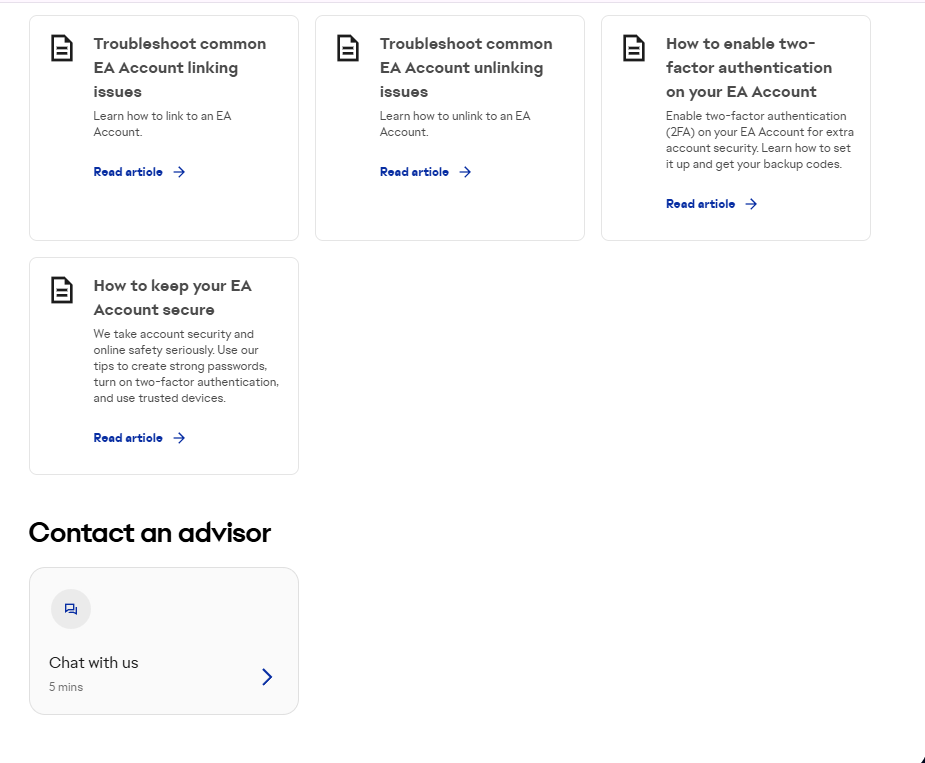The height and width of the screenshot is (763, 925).
Task: Follow Read article link for keeping account secure
Action: pos(128,438)
